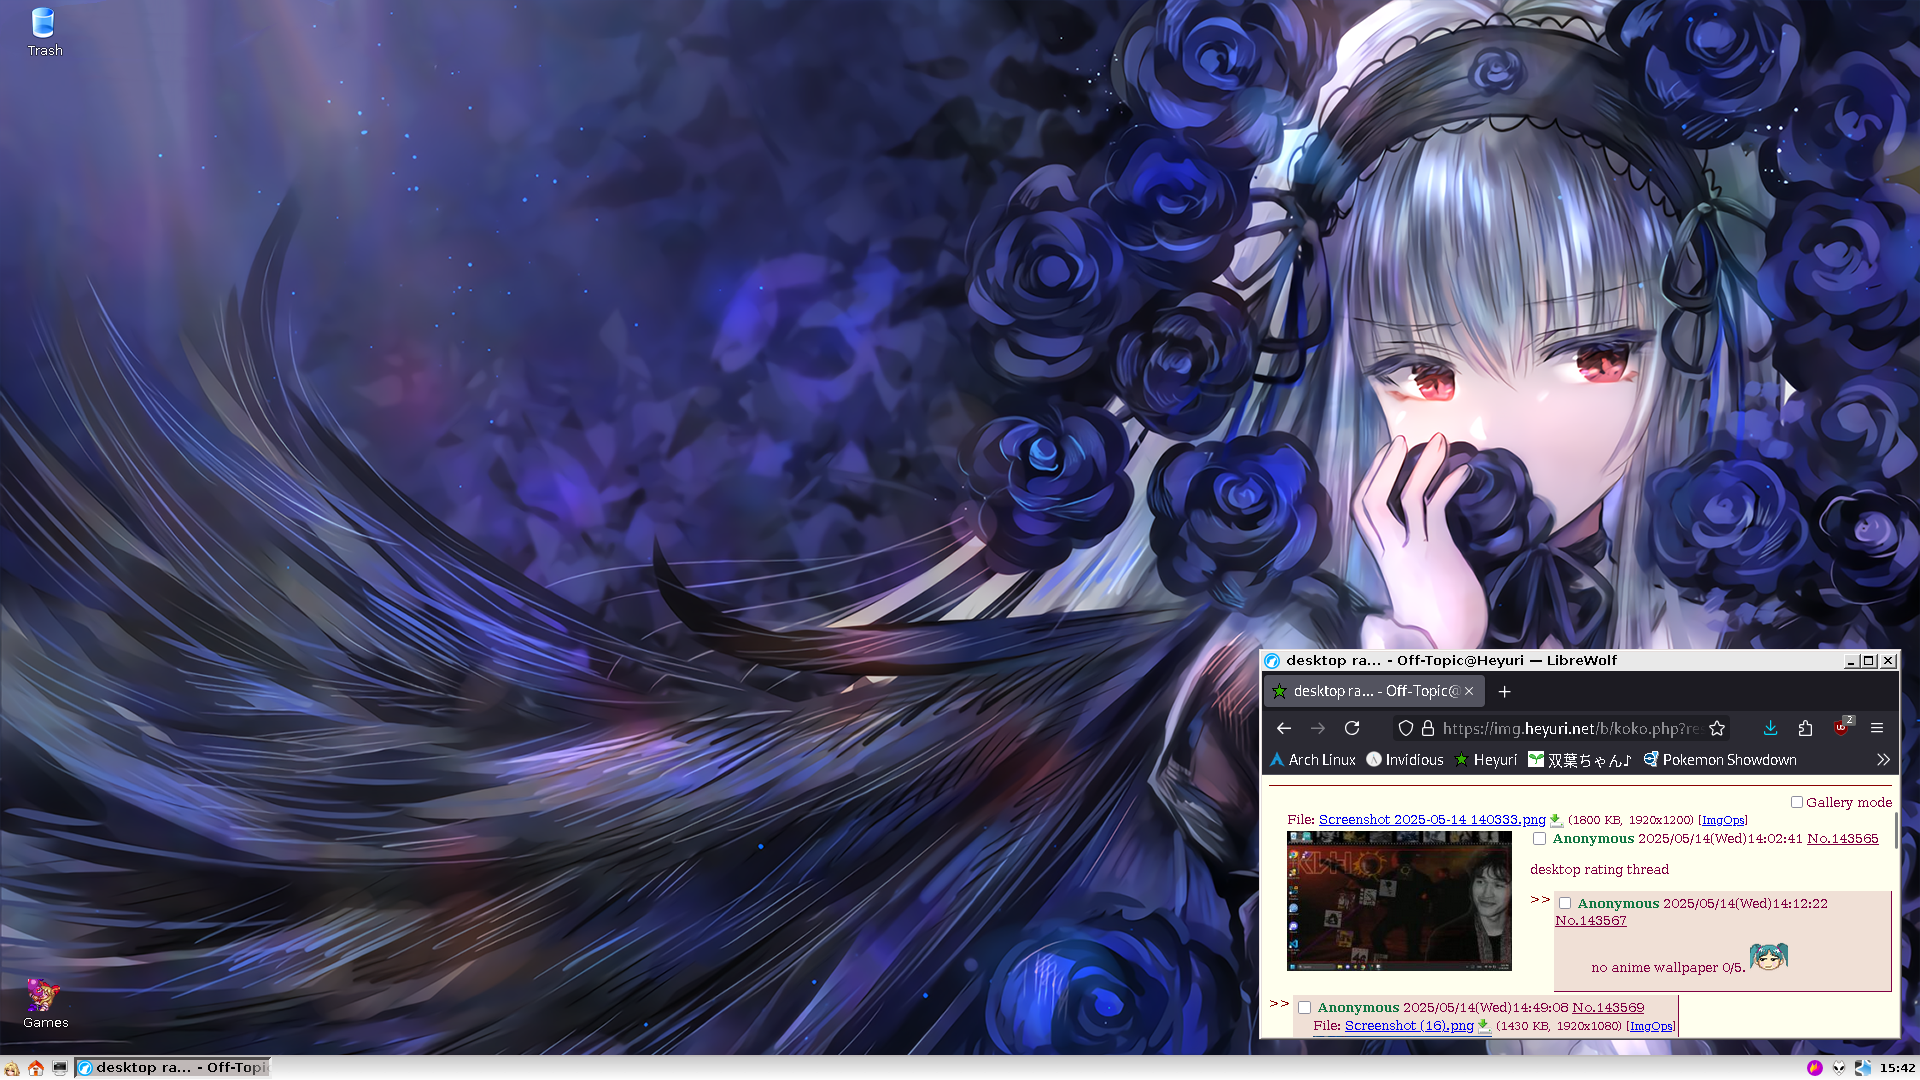The image size is (1920, 1080).
Task: Click the No.143567 post number link
Action: [x=1590, y=921]
